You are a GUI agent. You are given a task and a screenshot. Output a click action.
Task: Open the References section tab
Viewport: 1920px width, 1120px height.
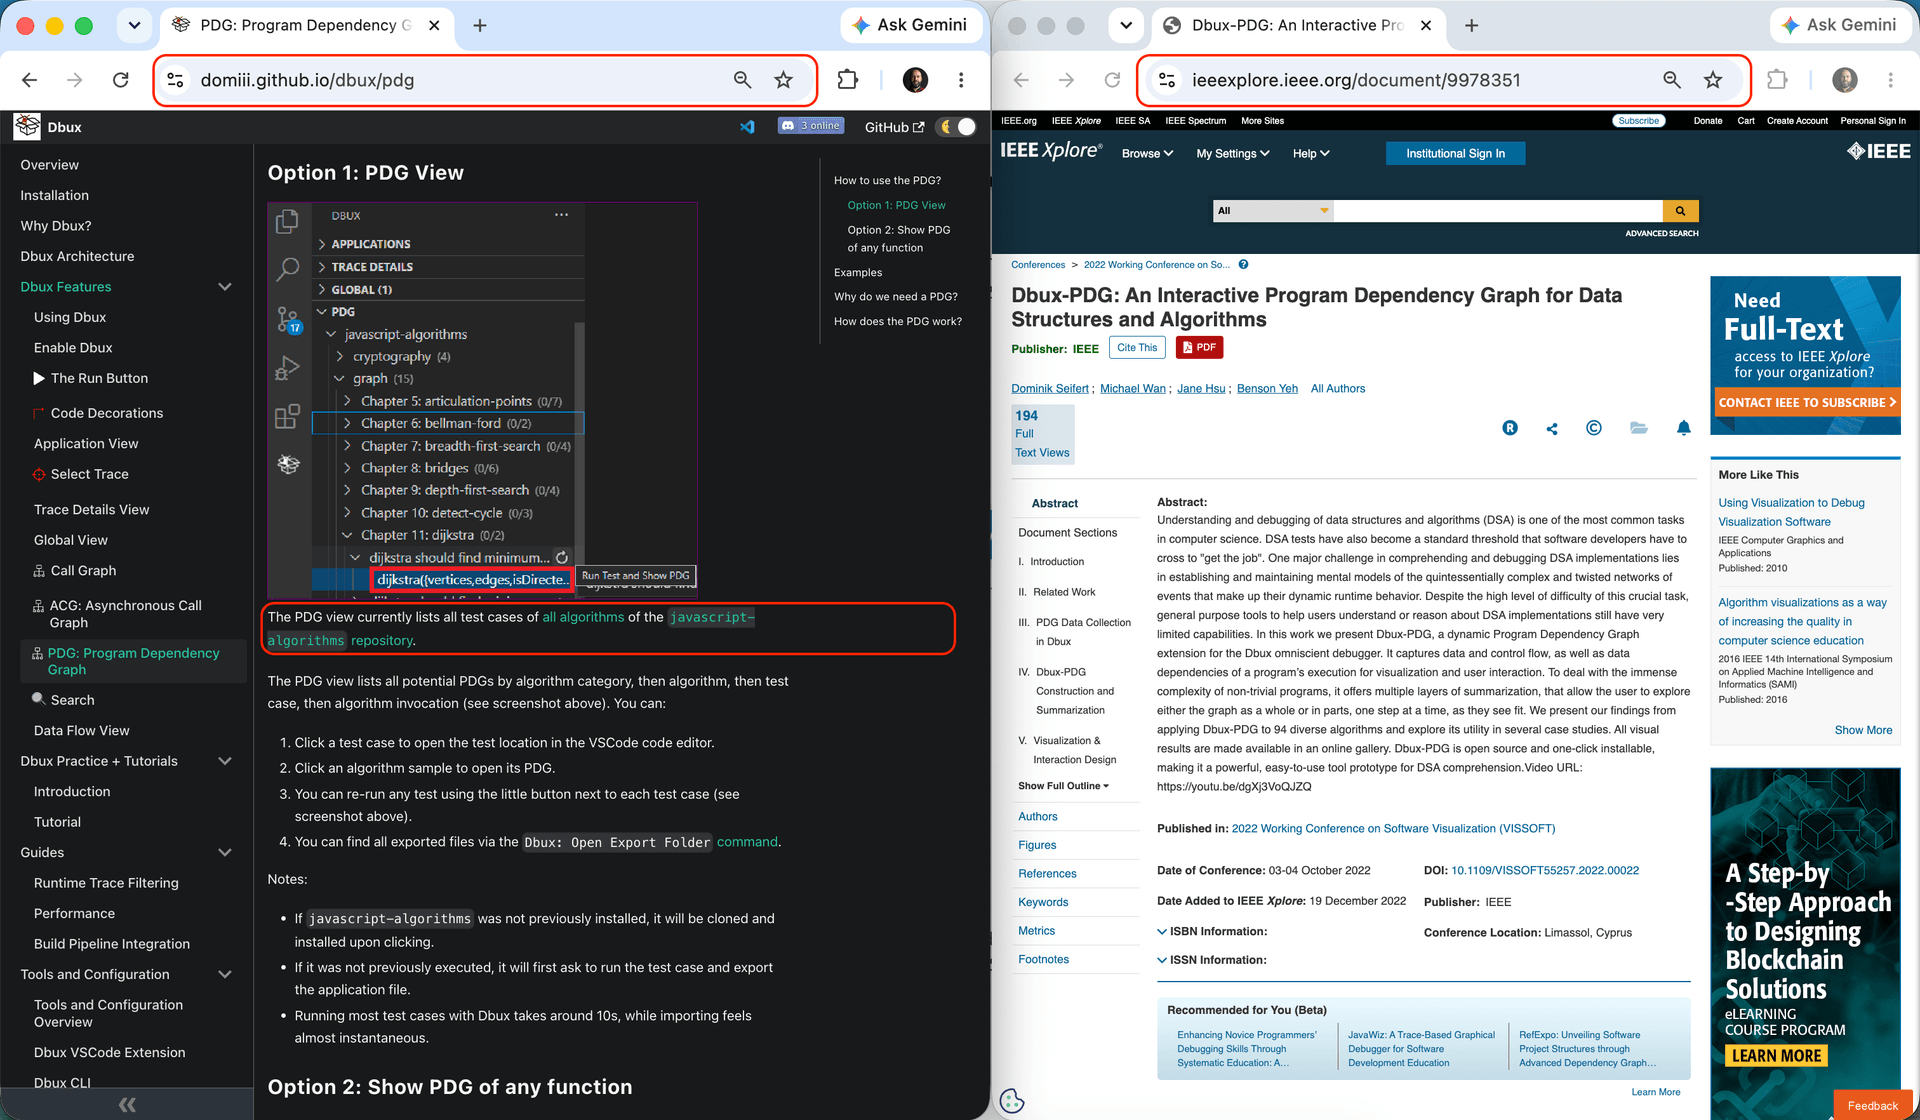pyautogui.click(x=1047, y=874)
